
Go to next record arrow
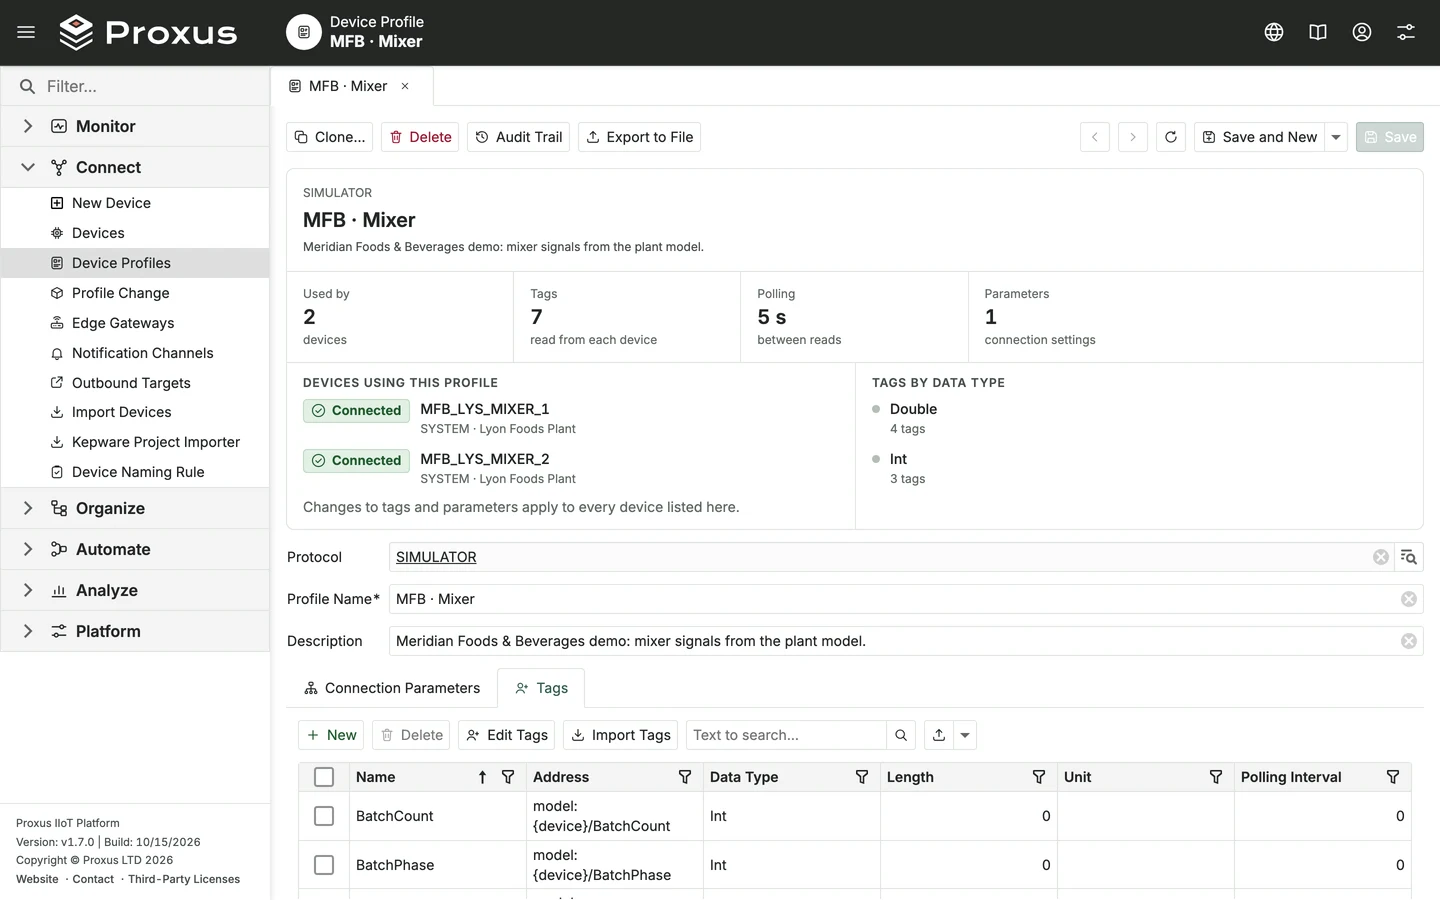coord(1133,137)
